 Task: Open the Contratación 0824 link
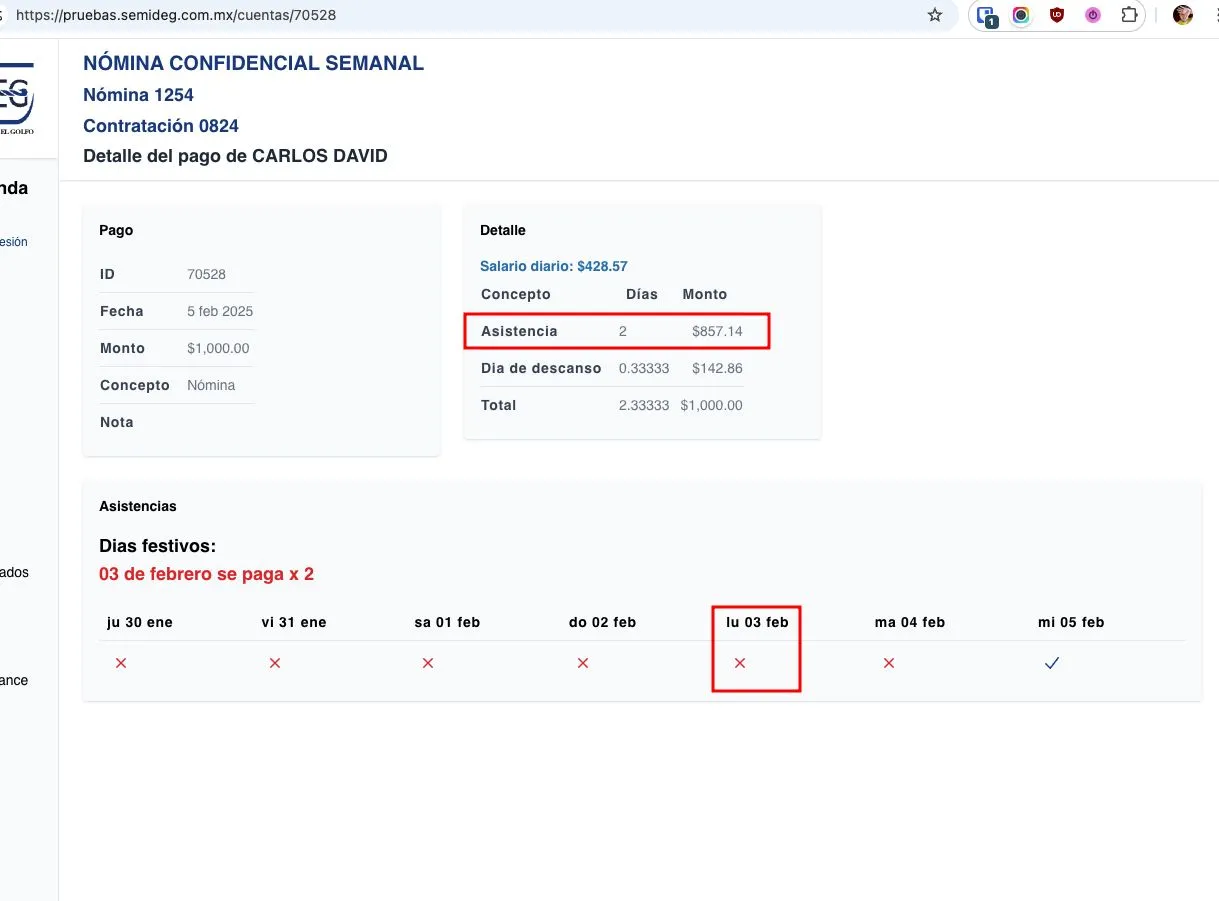click(x=160, y=126)
